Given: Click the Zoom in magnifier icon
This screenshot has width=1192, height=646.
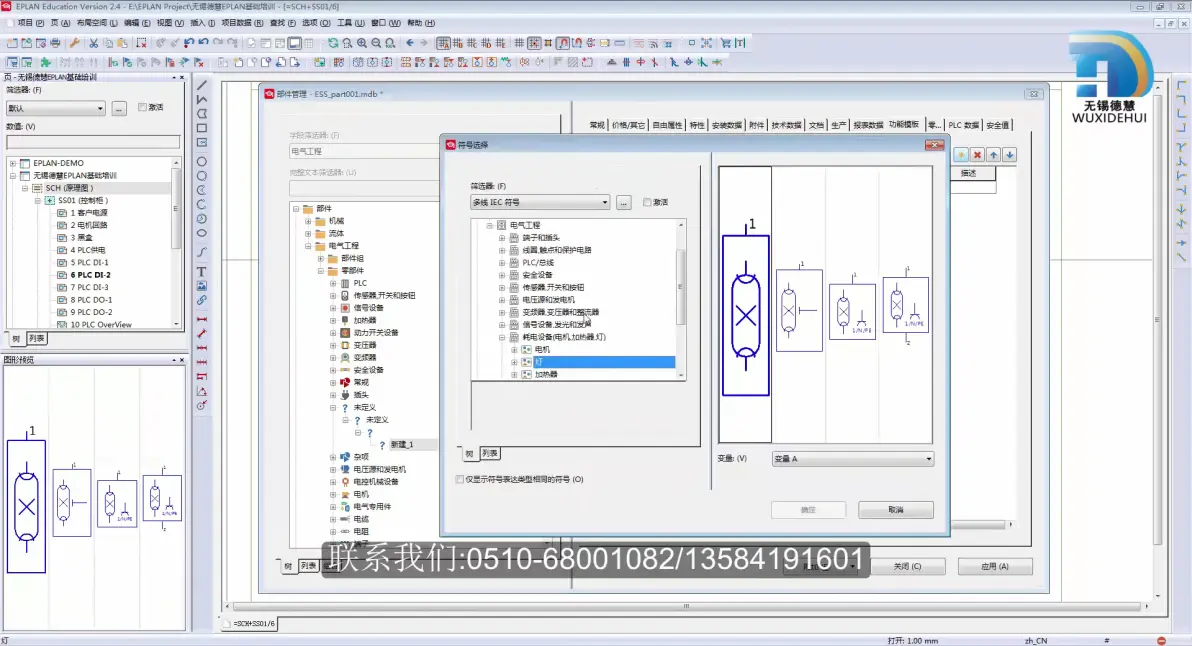Looking at the screenshot, I should point(362,43).
